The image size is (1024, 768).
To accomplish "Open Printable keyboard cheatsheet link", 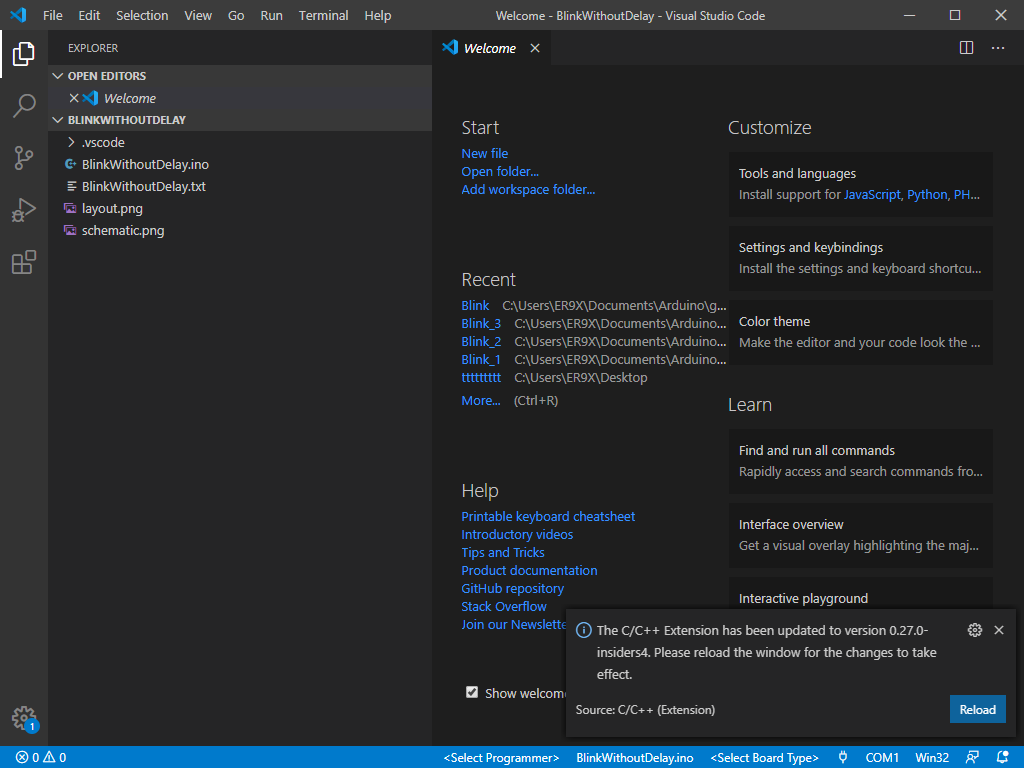I will (548, 517).
